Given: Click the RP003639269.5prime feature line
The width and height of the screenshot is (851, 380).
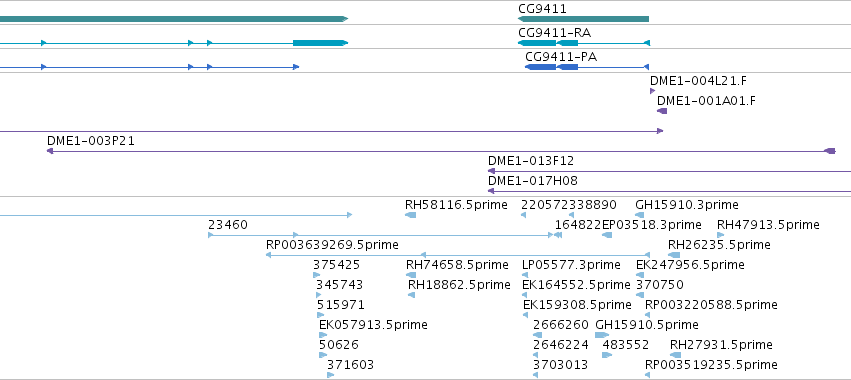Looking at the screenshot, I should pos(458,255).
